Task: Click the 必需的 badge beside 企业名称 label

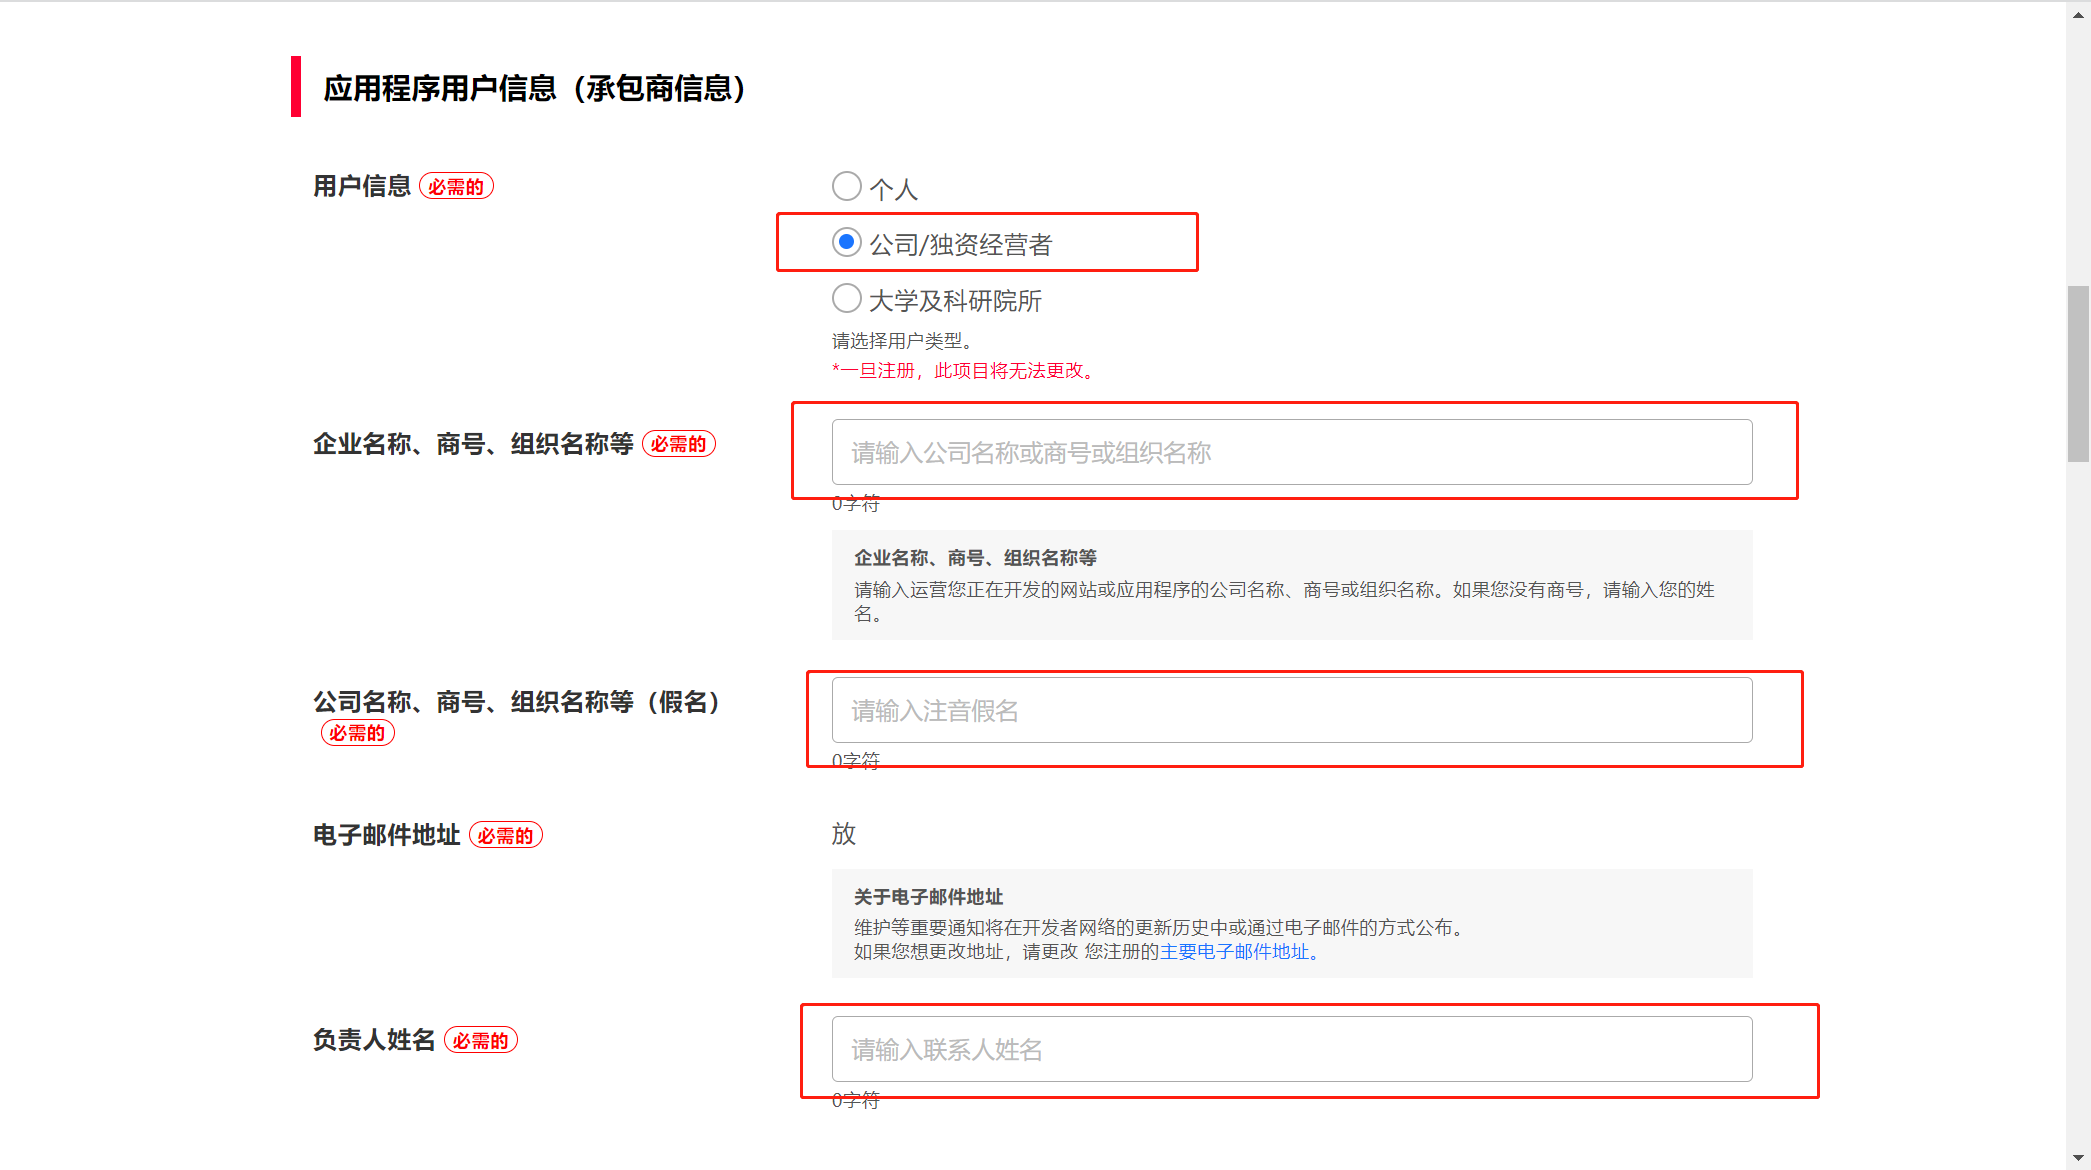Action: point(678,444)
